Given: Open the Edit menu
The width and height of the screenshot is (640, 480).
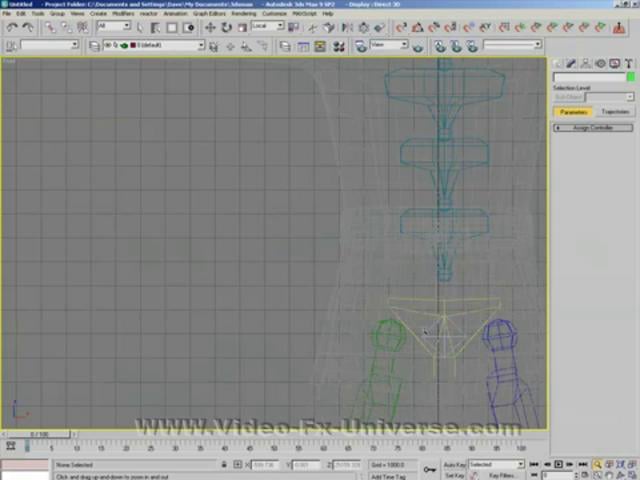Looking at the screenshot, I should coord(21,13).
